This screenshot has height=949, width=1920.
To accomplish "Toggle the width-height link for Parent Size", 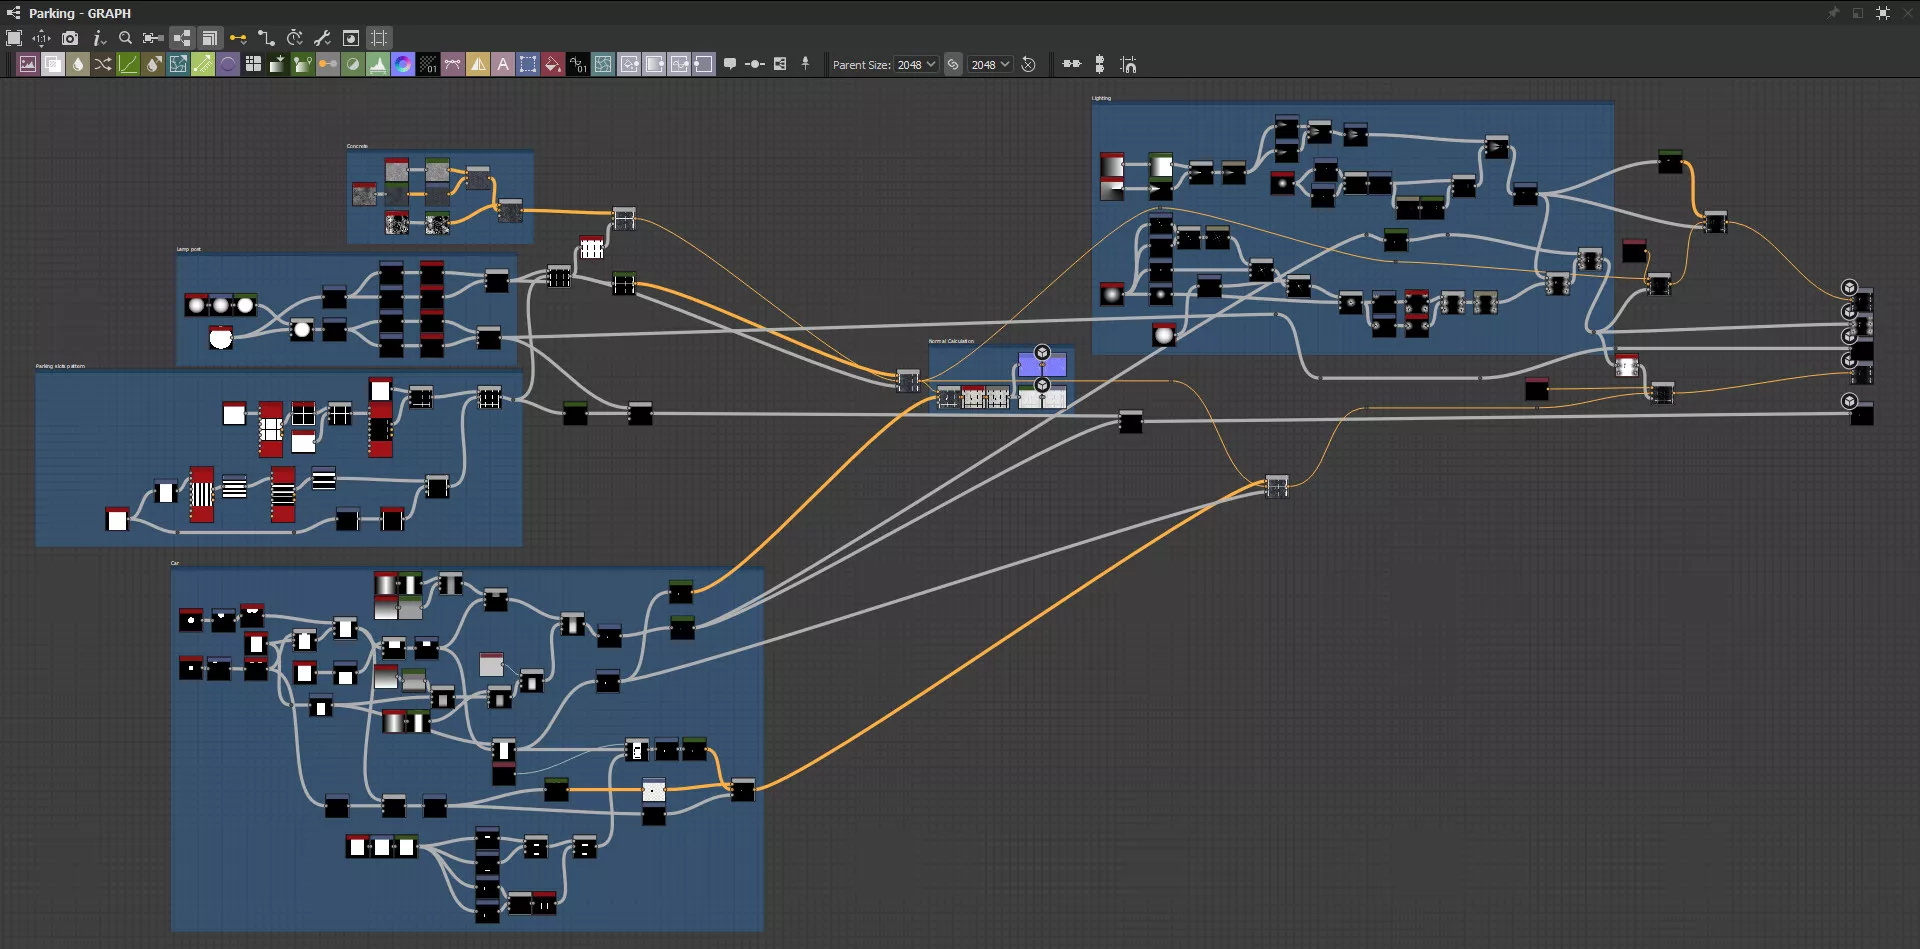I will [953, 65].
